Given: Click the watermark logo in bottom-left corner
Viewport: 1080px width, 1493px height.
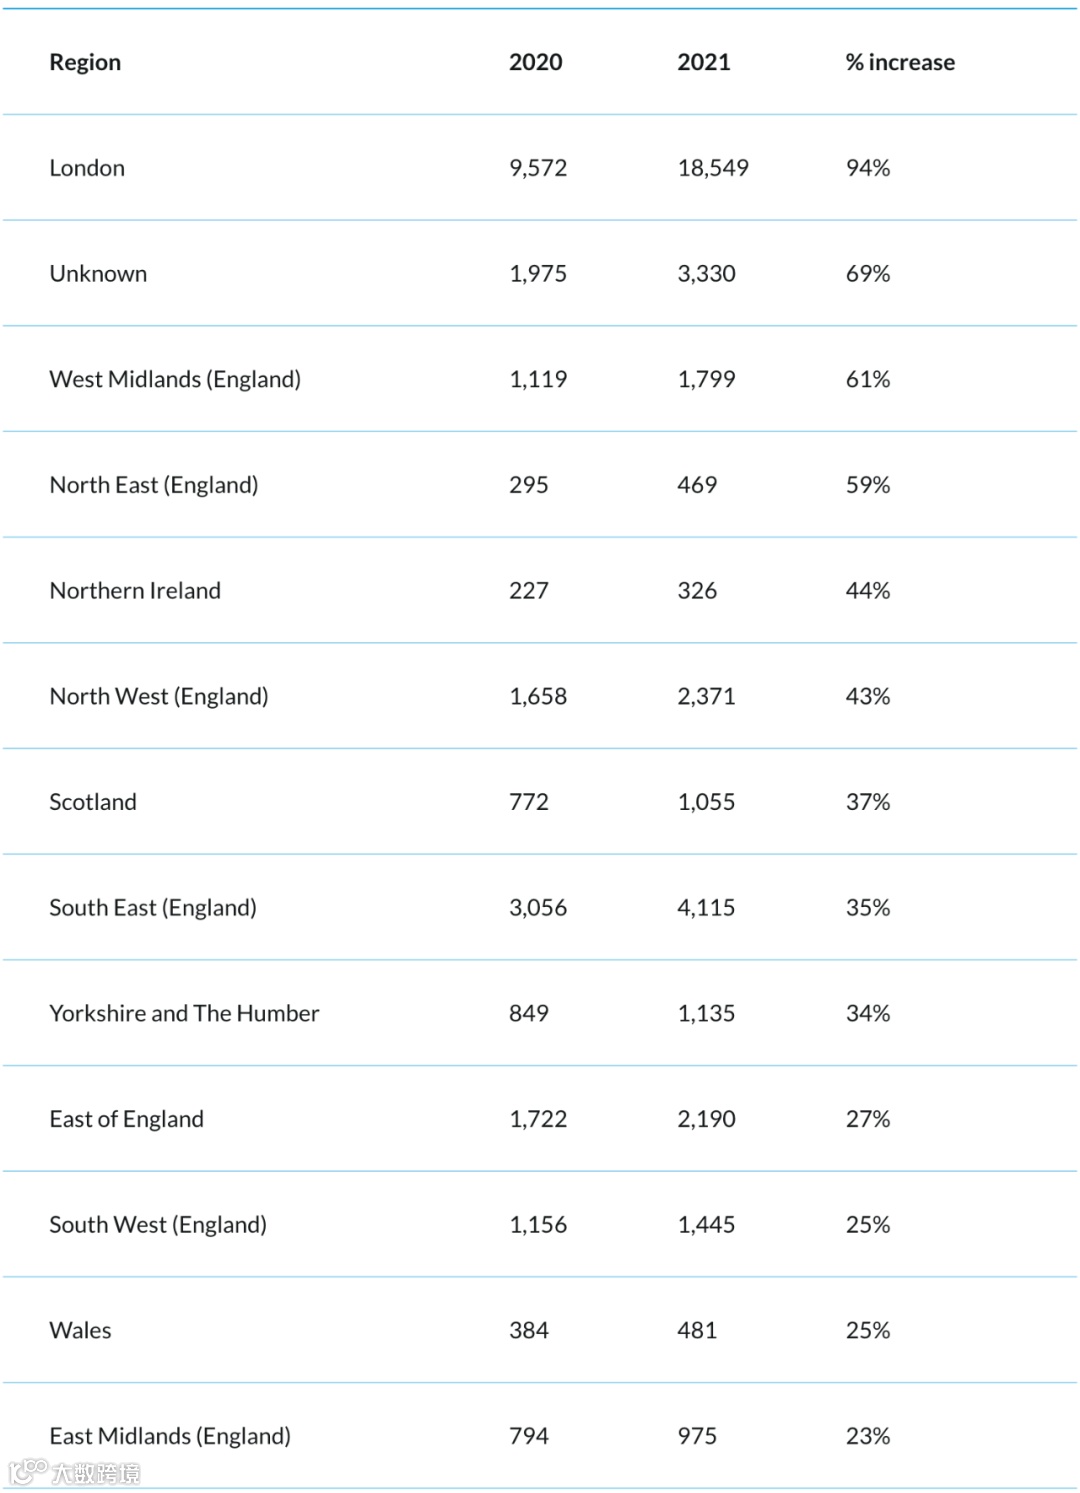Looking at the screenshot, I should pos(74,1472).
